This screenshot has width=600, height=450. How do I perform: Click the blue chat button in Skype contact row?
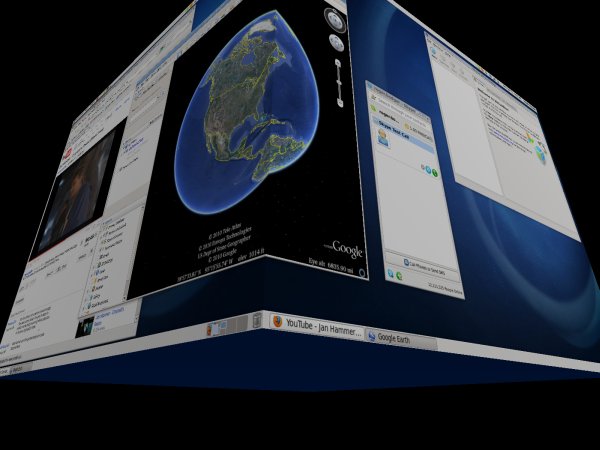(428, 170)
